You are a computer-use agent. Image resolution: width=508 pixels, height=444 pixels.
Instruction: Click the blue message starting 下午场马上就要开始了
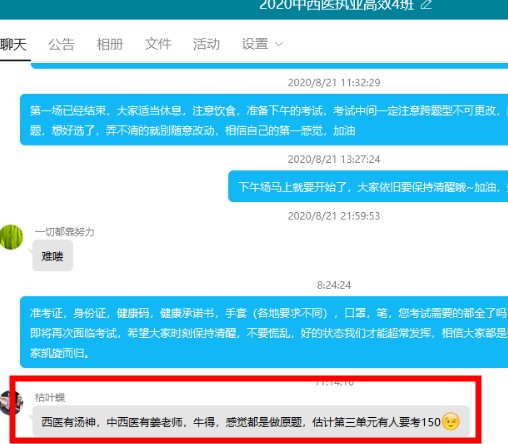[x=368, y=187]
